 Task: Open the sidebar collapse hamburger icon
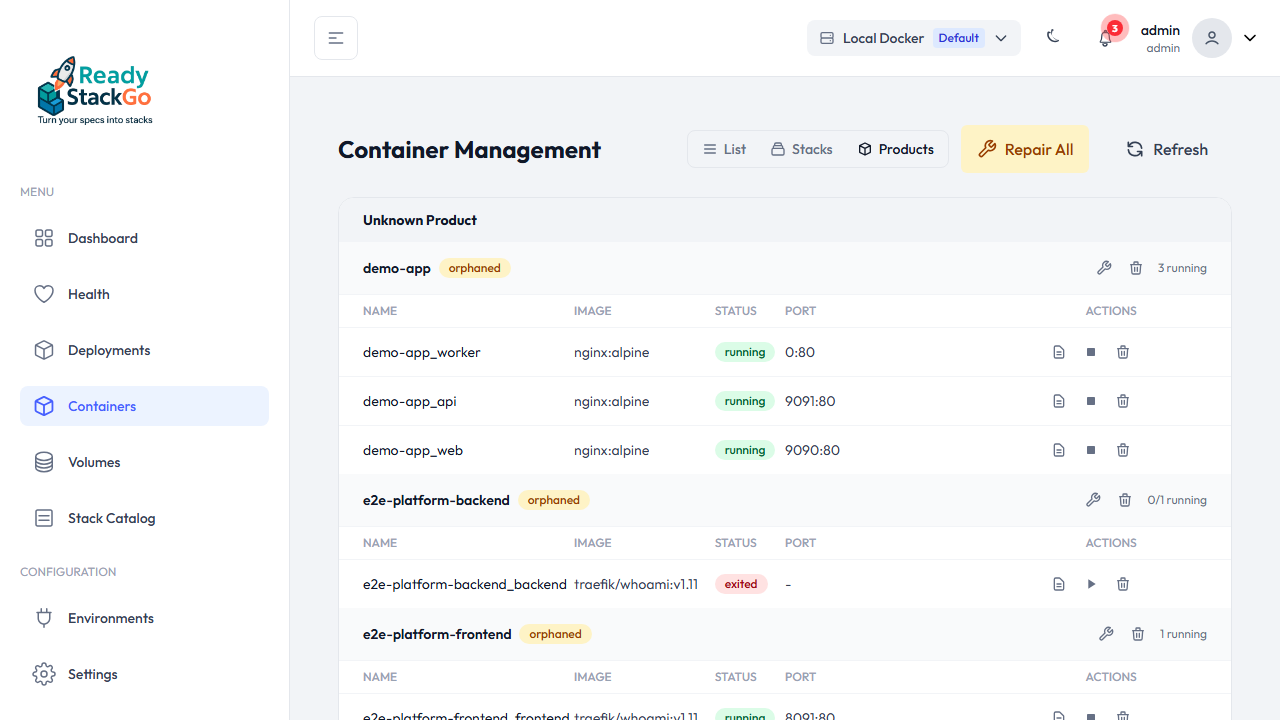[335, 37]
